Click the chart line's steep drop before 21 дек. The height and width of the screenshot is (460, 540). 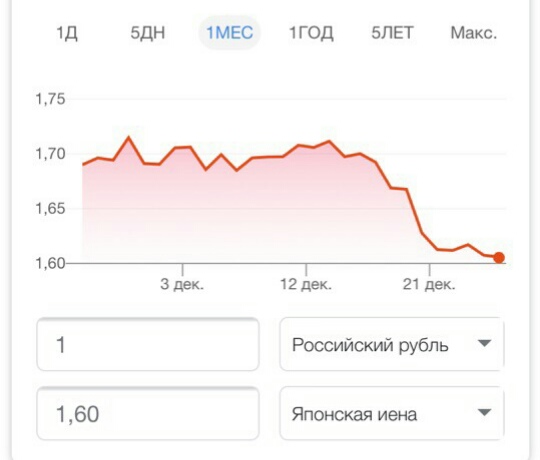pyautogui.click(x=415, y=211)
